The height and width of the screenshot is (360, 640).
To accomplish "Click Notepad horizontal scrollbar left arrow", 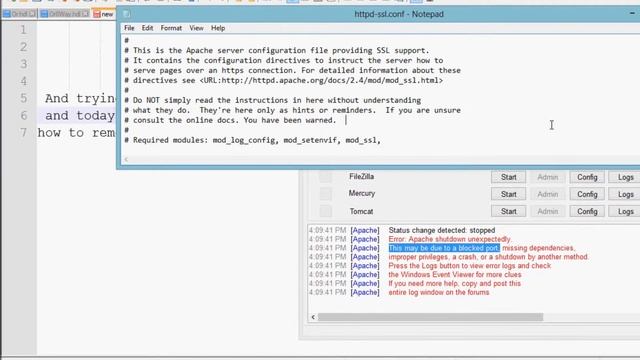I will (x=126, y=159).
